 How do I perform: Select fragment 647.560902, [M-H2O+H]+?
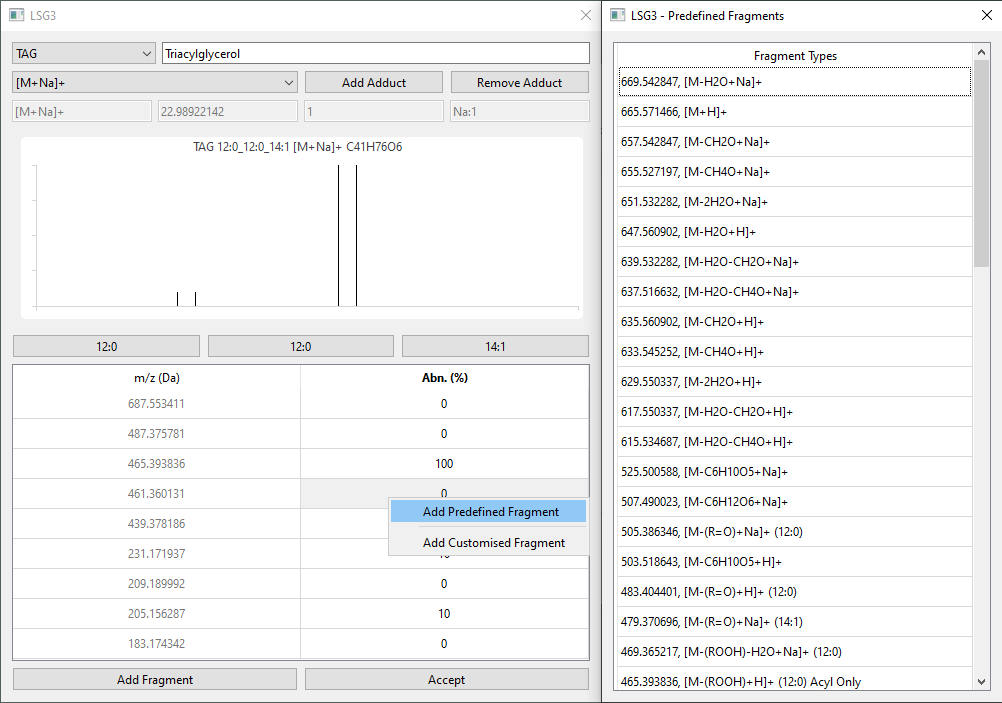[795, 232]
